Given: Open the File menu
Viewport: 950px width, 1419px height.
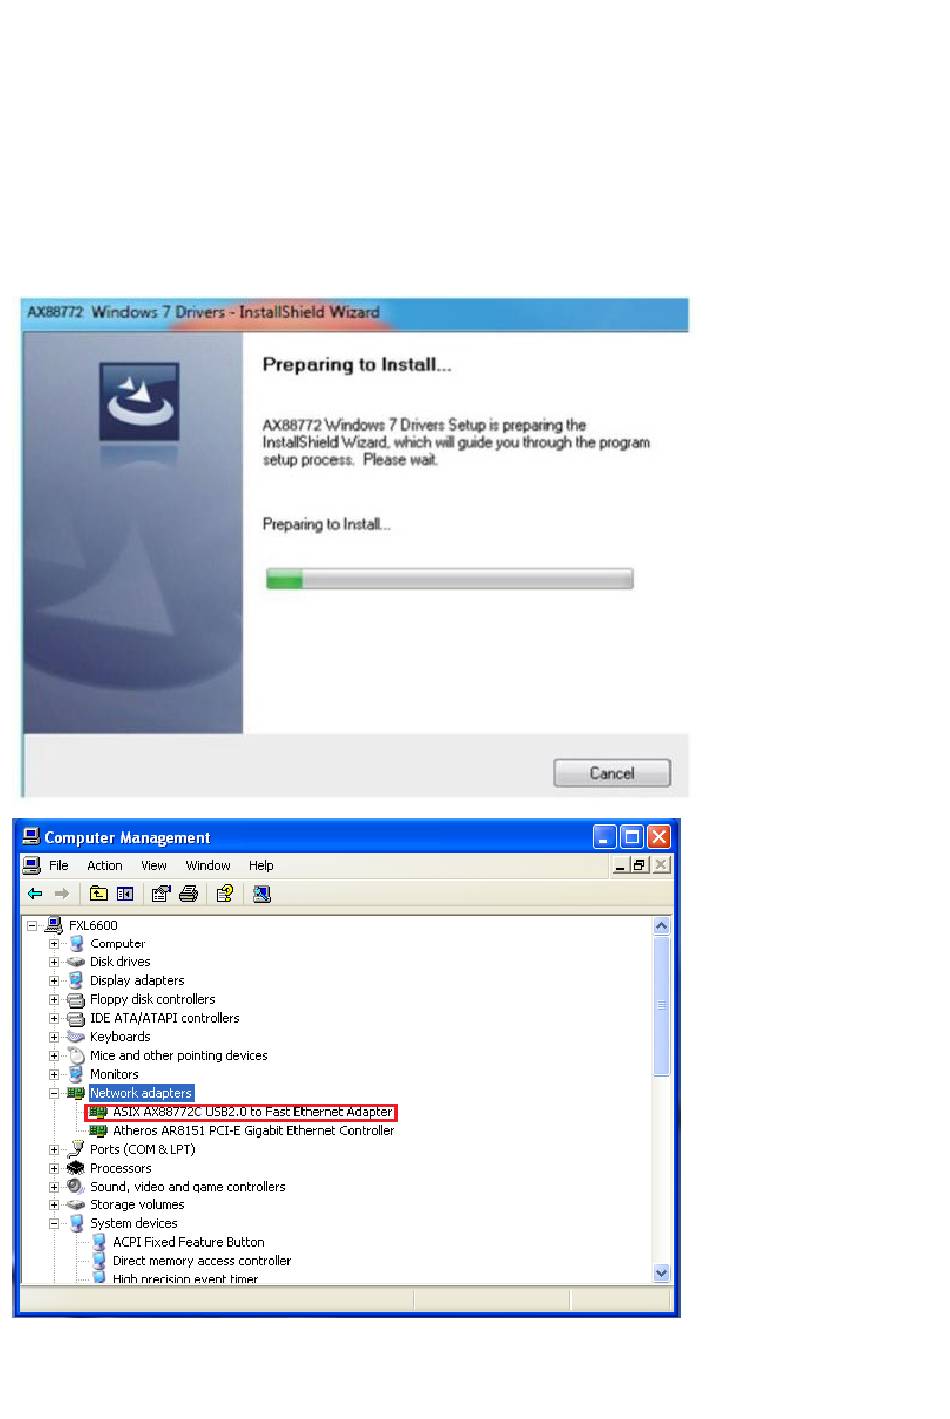Looking at the screenshot, I should pos(59,866).
